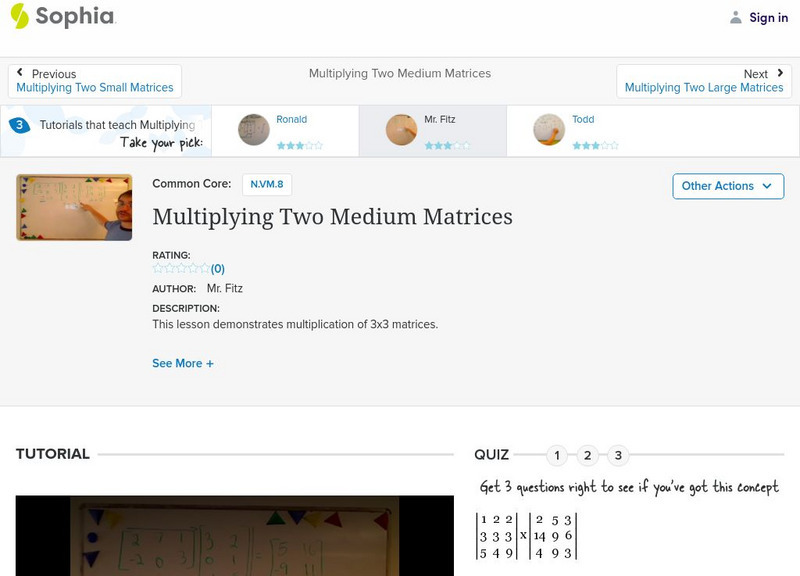
Task: Open quiz question step 3
Action: (x=619, y=454)
